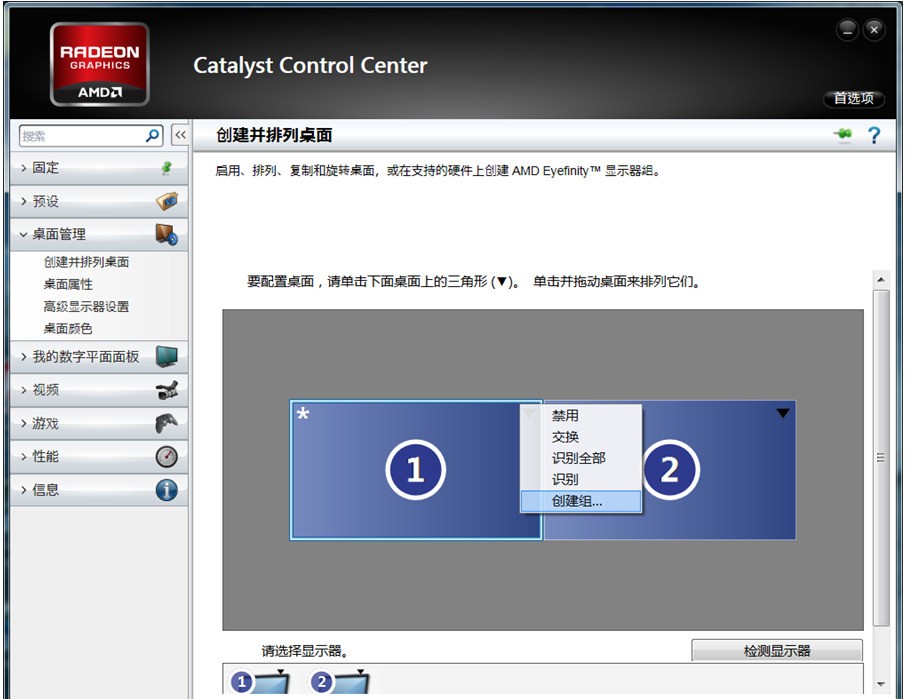Click the 检测显示器 button
Image resolution: width=919 pixels, height=699 pixels.
777,650
